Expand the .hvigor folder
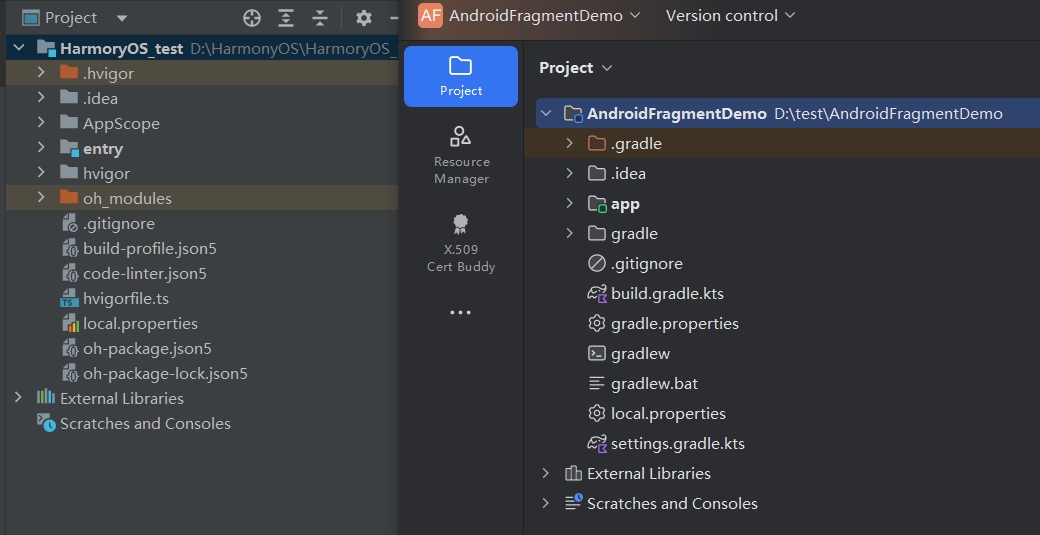Viewport: 1040px width, 535px height. click(41, 72)
